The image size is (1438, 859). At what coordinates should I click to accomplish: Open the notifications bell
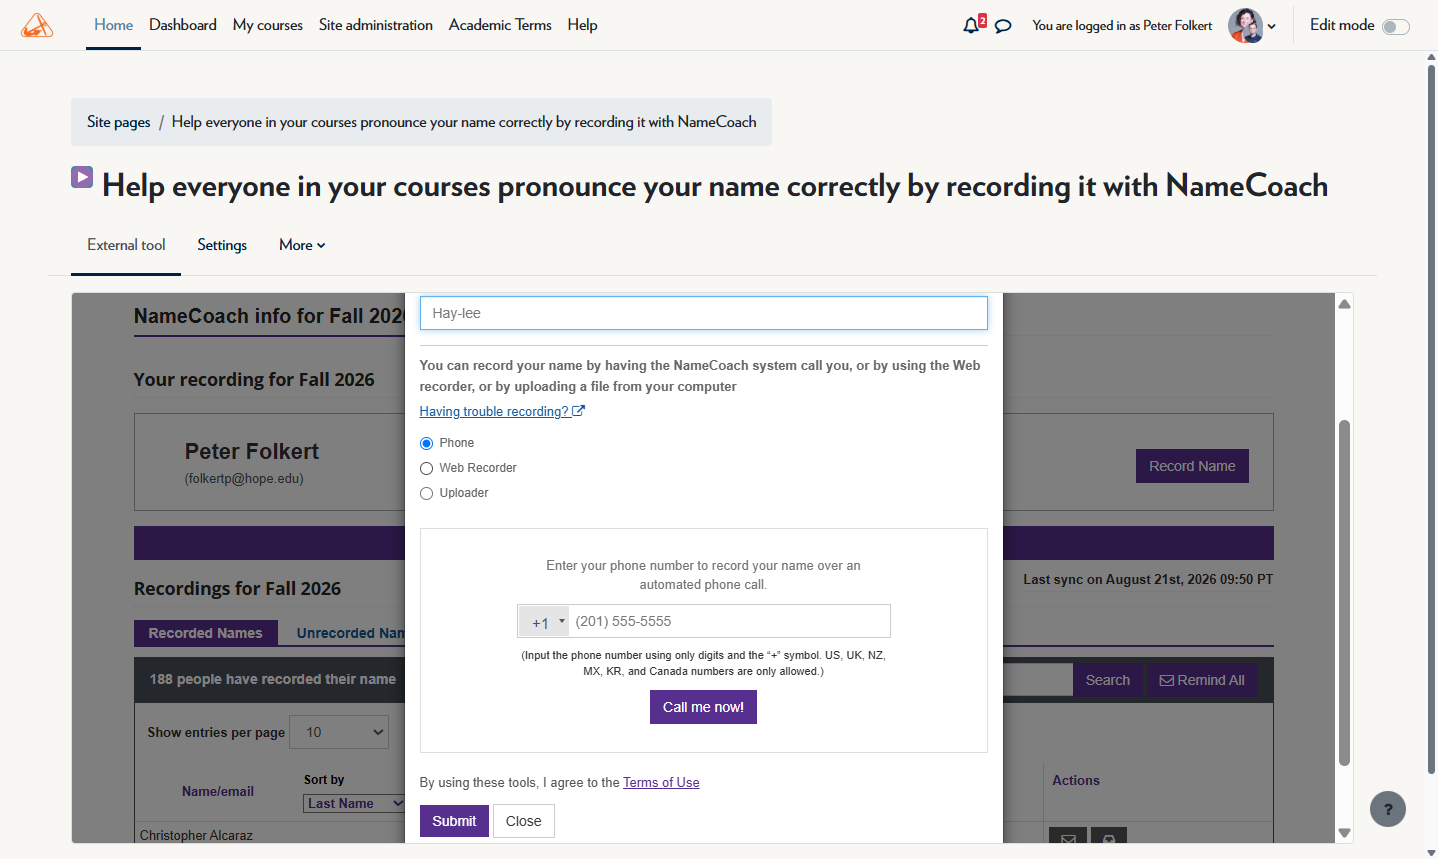tap(971, 25)
